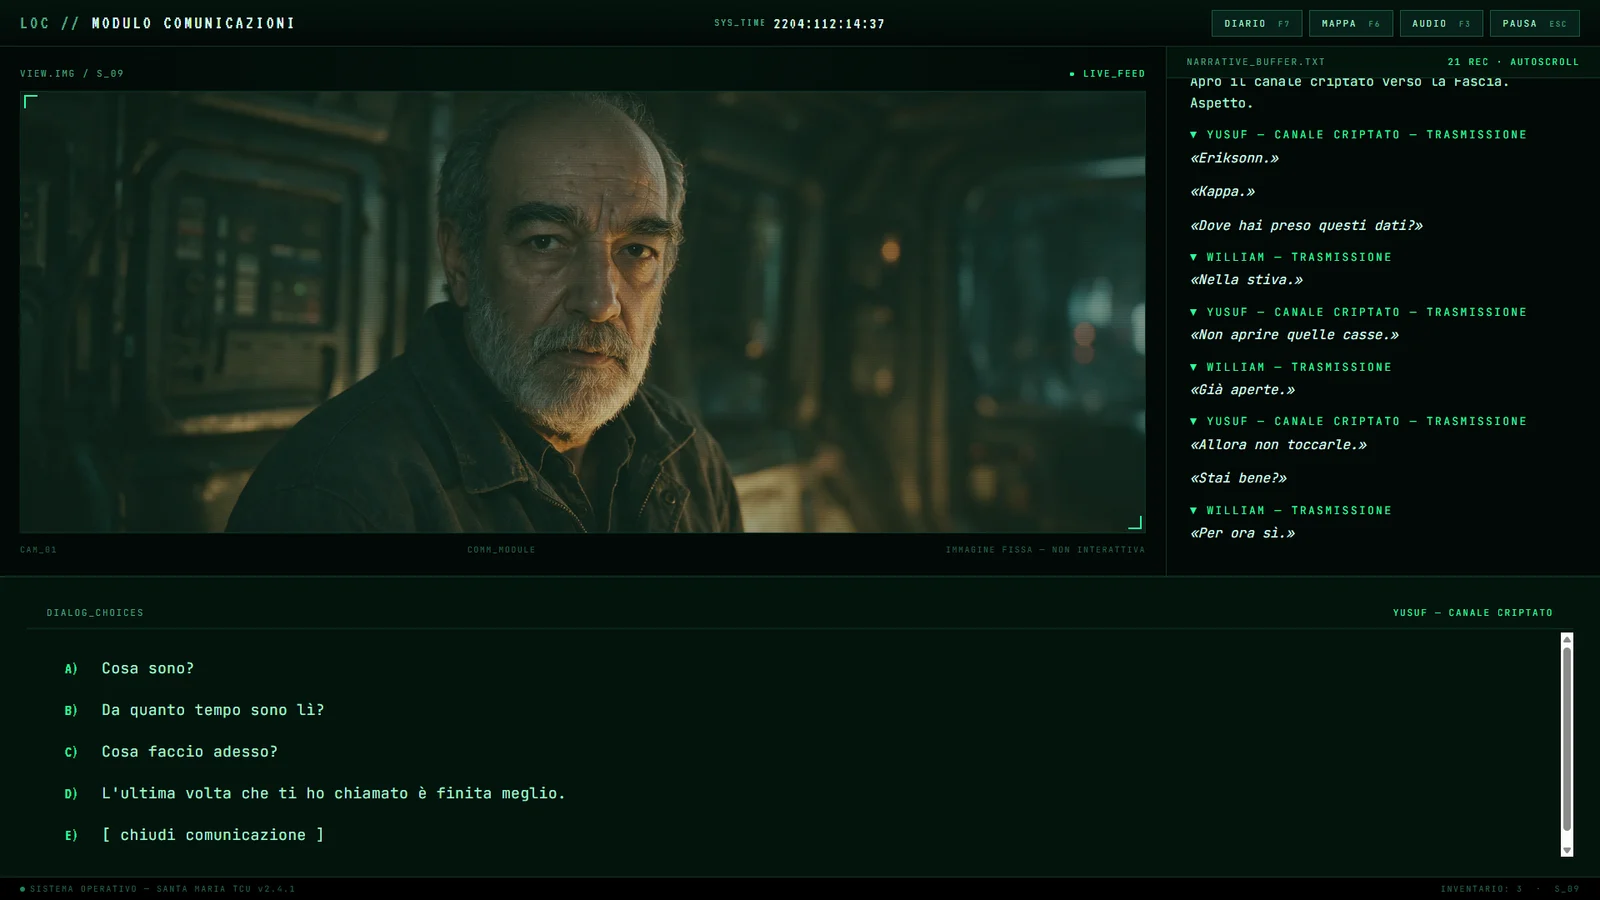Collapse YUSUF transmission above «Non aprire quelle casse.»
This screenshot has height=900, width=1600.
(x=1193, y=312)
